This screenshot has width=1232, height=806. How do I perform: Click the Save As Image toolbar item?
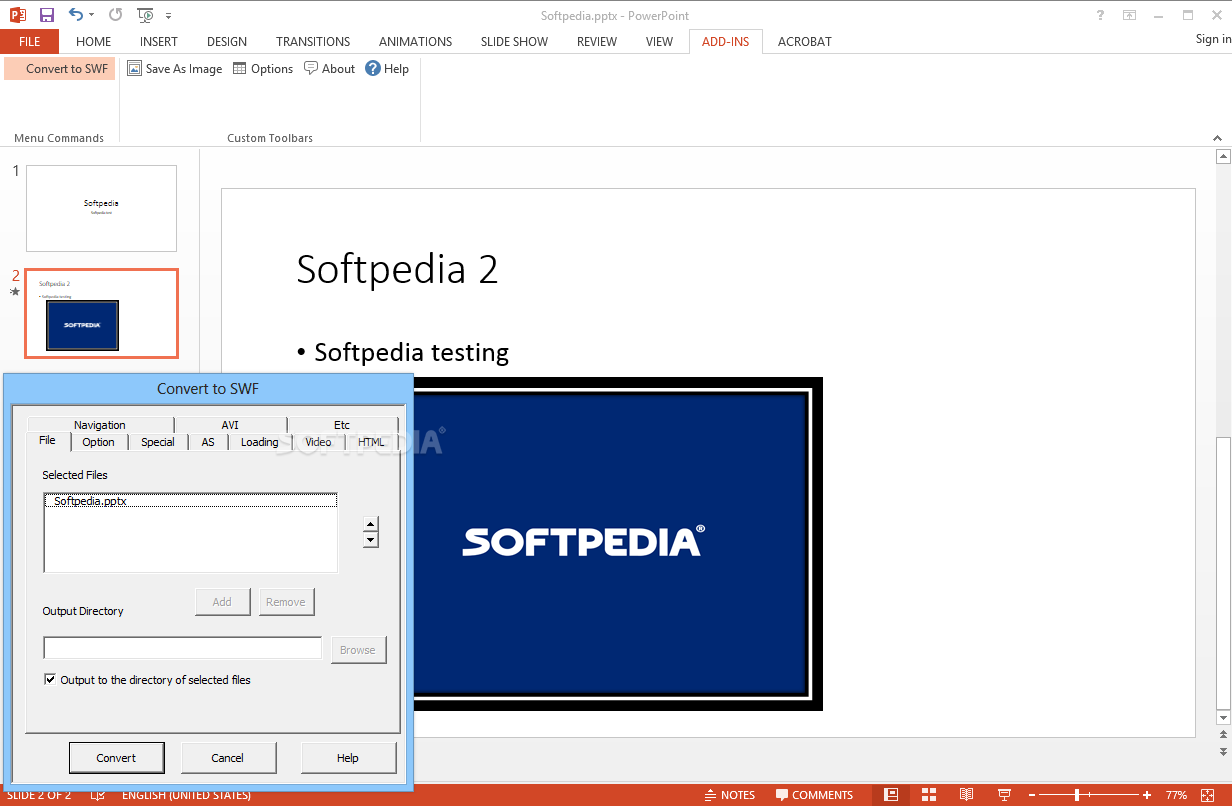point(175,69)
